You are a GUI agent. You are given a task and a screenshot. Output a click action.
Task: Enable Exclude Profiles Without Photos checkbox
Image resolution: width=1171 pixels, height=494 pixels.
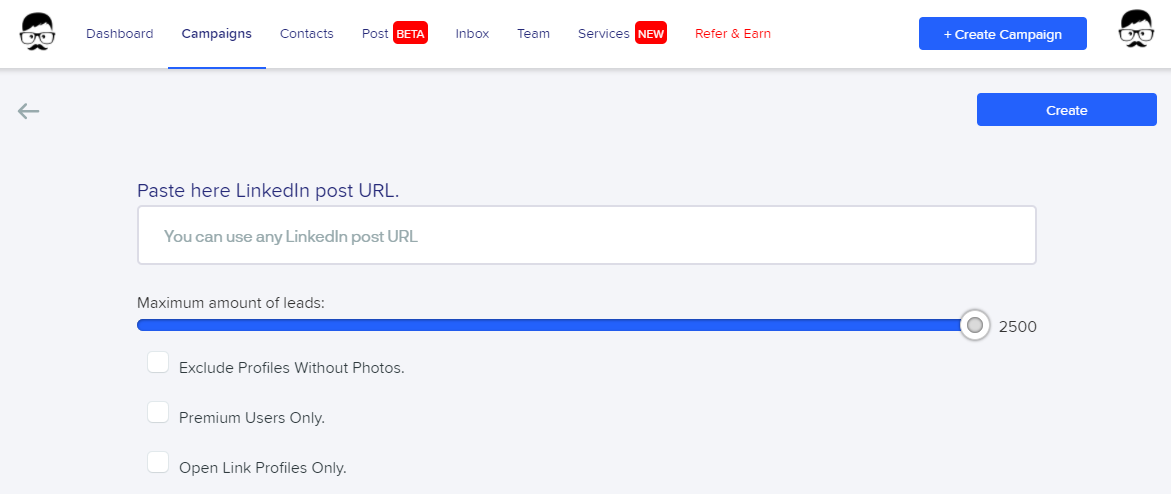[x=158, y=362]
